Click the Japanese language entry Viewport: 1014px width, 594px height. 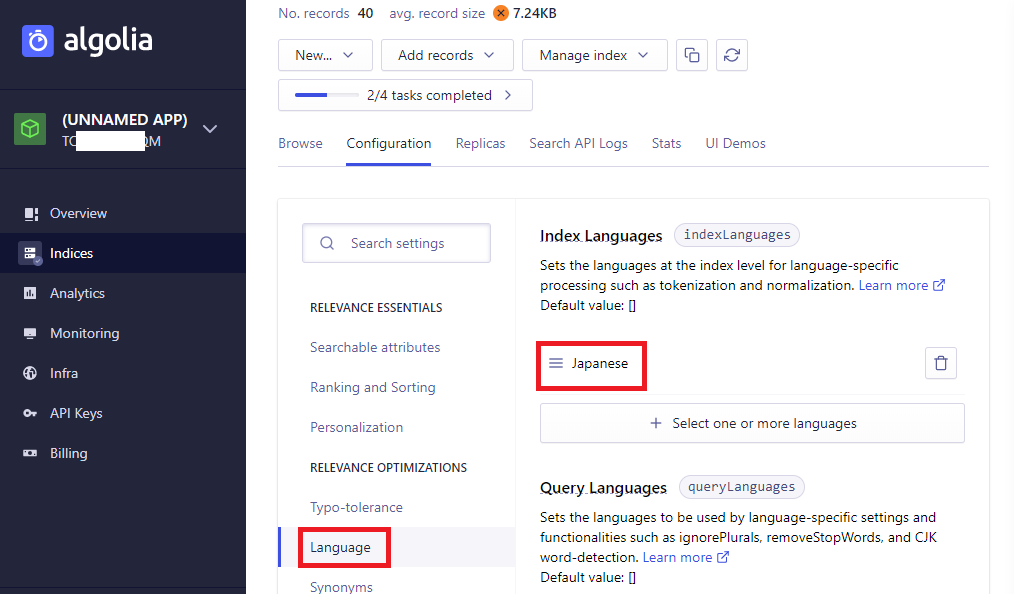pos(599,364)
